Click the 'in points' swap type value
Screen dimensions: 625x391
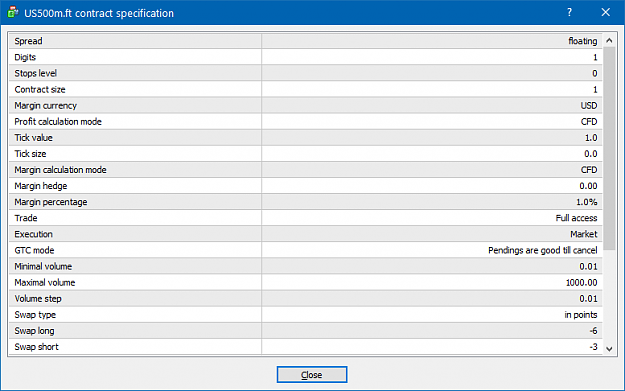[581, 314]
